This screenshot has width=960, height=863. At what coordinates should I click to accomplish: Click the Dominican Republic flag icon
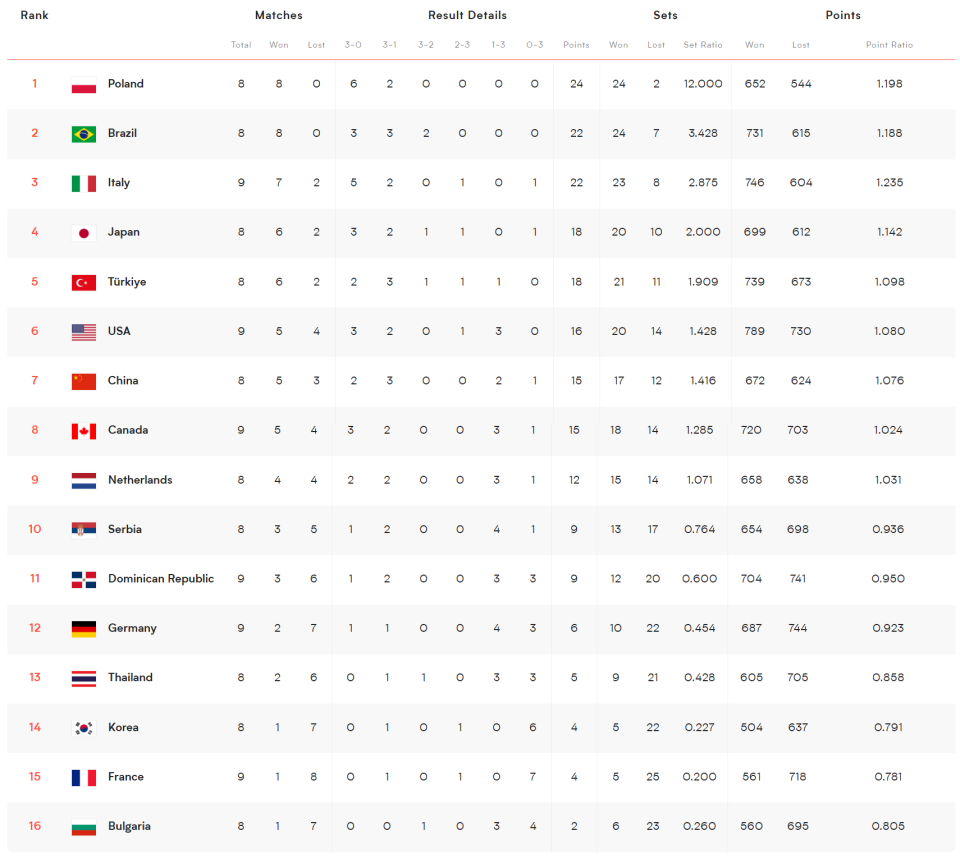point(84,579)
